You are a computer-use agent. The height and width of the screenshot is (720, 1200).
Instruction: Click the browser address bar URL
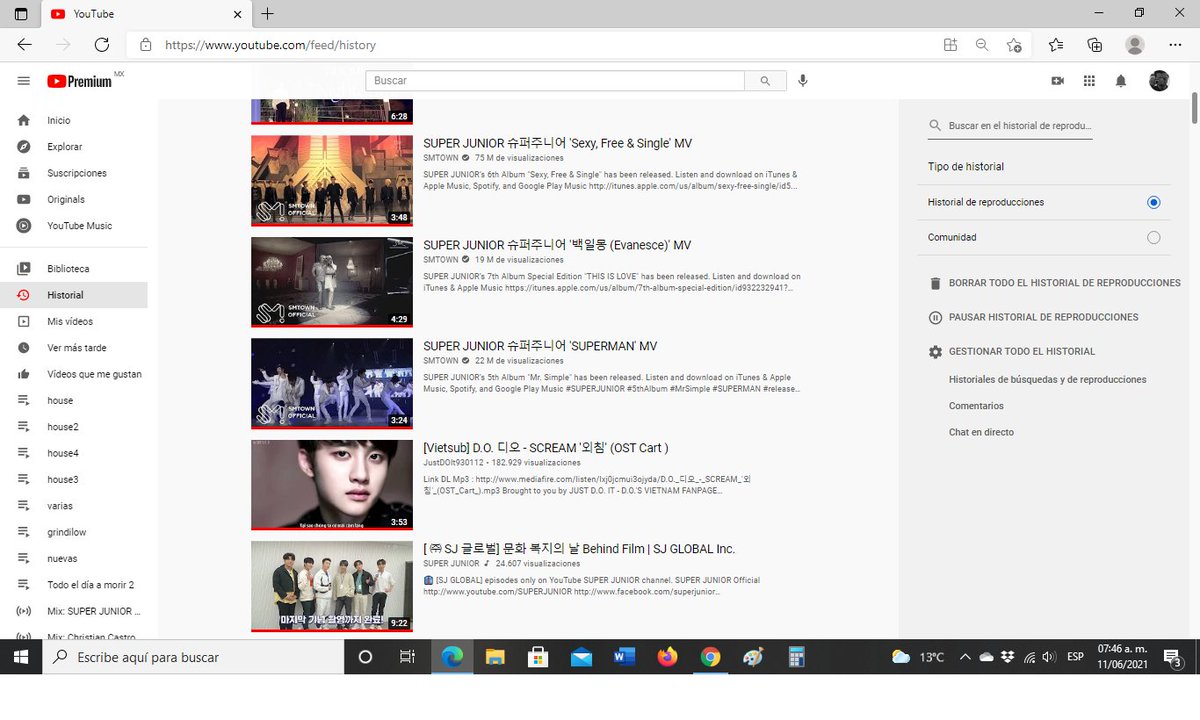[x=270, y=45]
